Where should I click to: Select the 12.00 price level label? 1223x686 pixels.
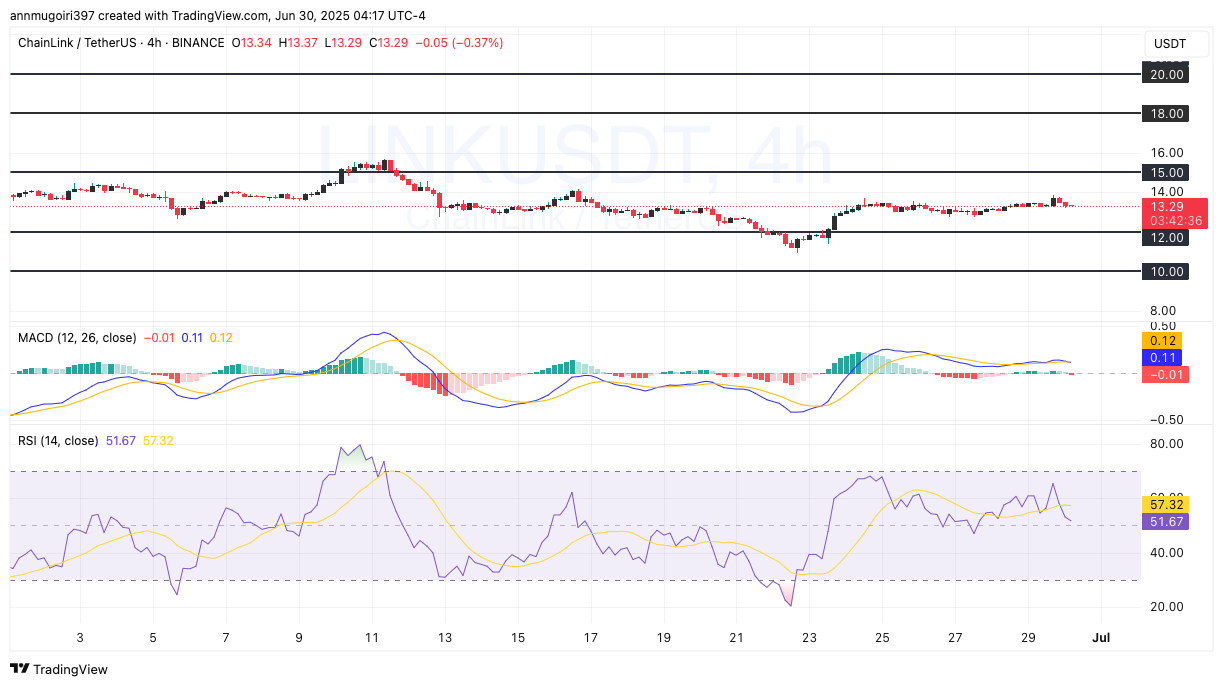click(x=1166, y=237)
